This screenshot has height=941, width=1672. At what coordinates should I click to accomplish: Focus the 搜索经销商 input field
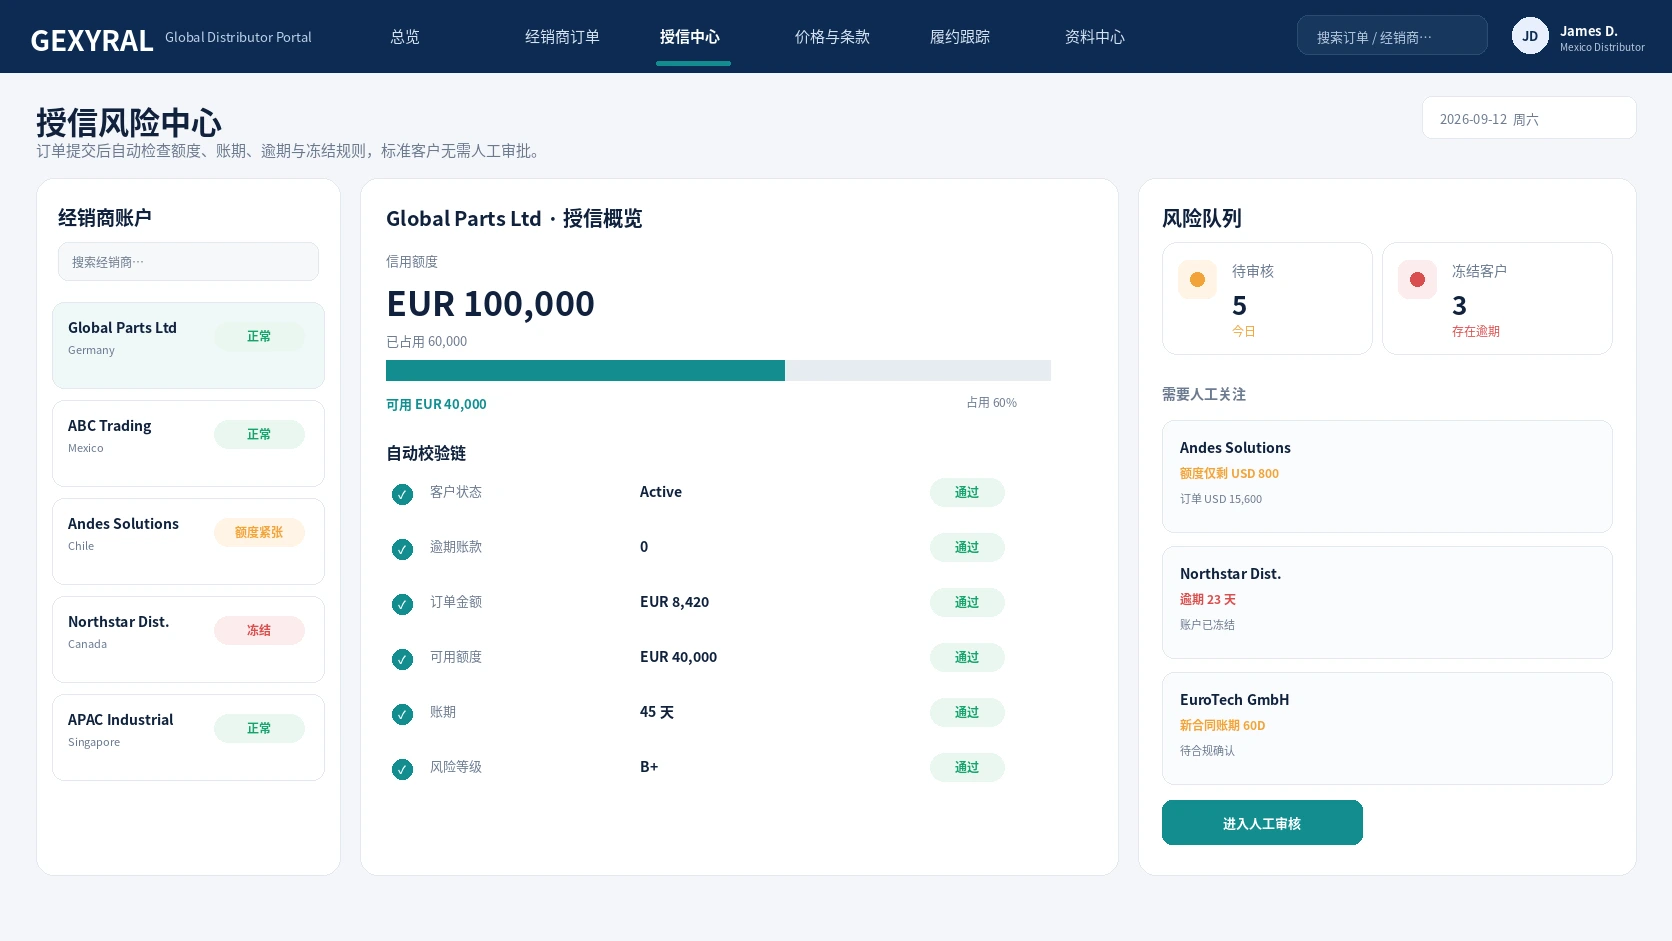coord(188,262)
